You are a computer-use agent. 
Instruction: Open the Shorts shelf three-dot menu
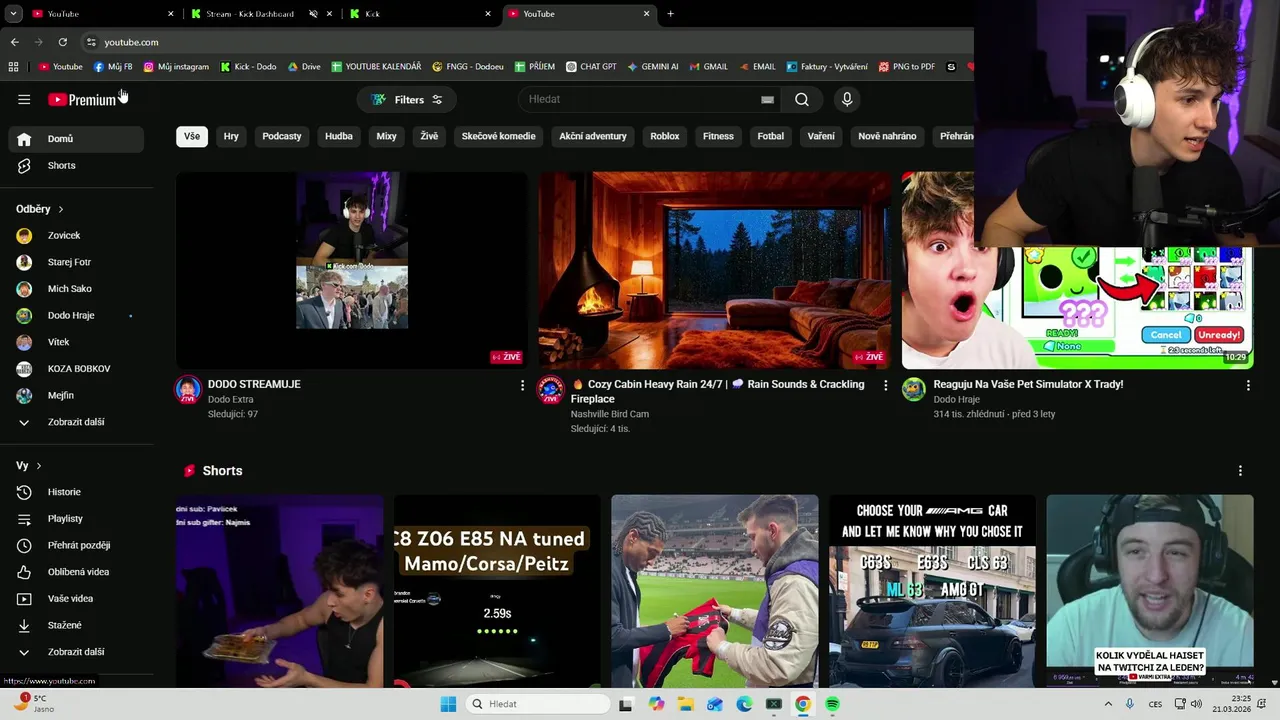click(1240, 471)
